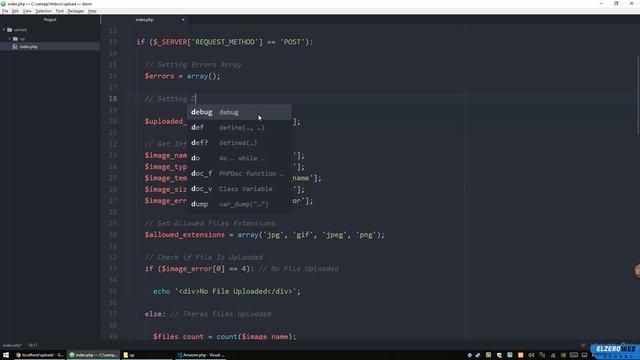Open the Edit menu
The width and height of the screenshot is (640, 360).
[15, 11]
